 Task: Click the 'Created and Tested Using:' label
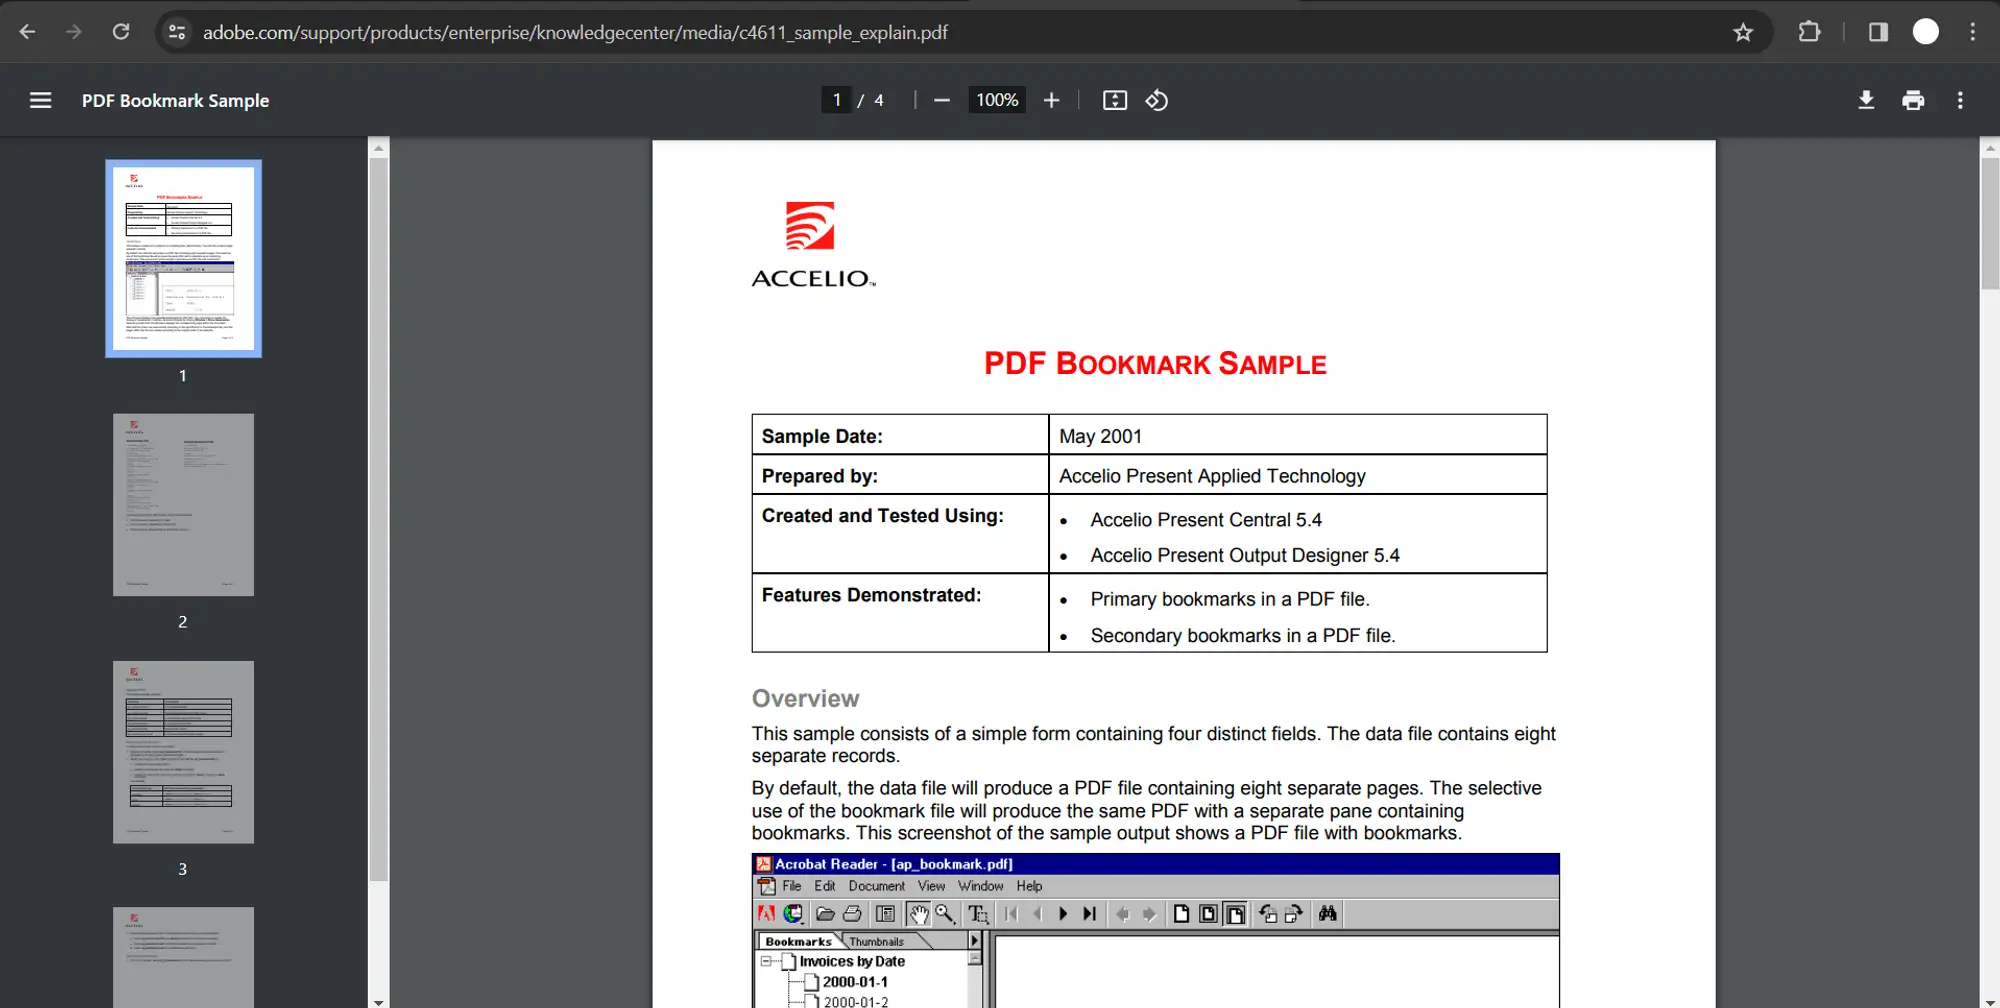click(x=882, y=516)
